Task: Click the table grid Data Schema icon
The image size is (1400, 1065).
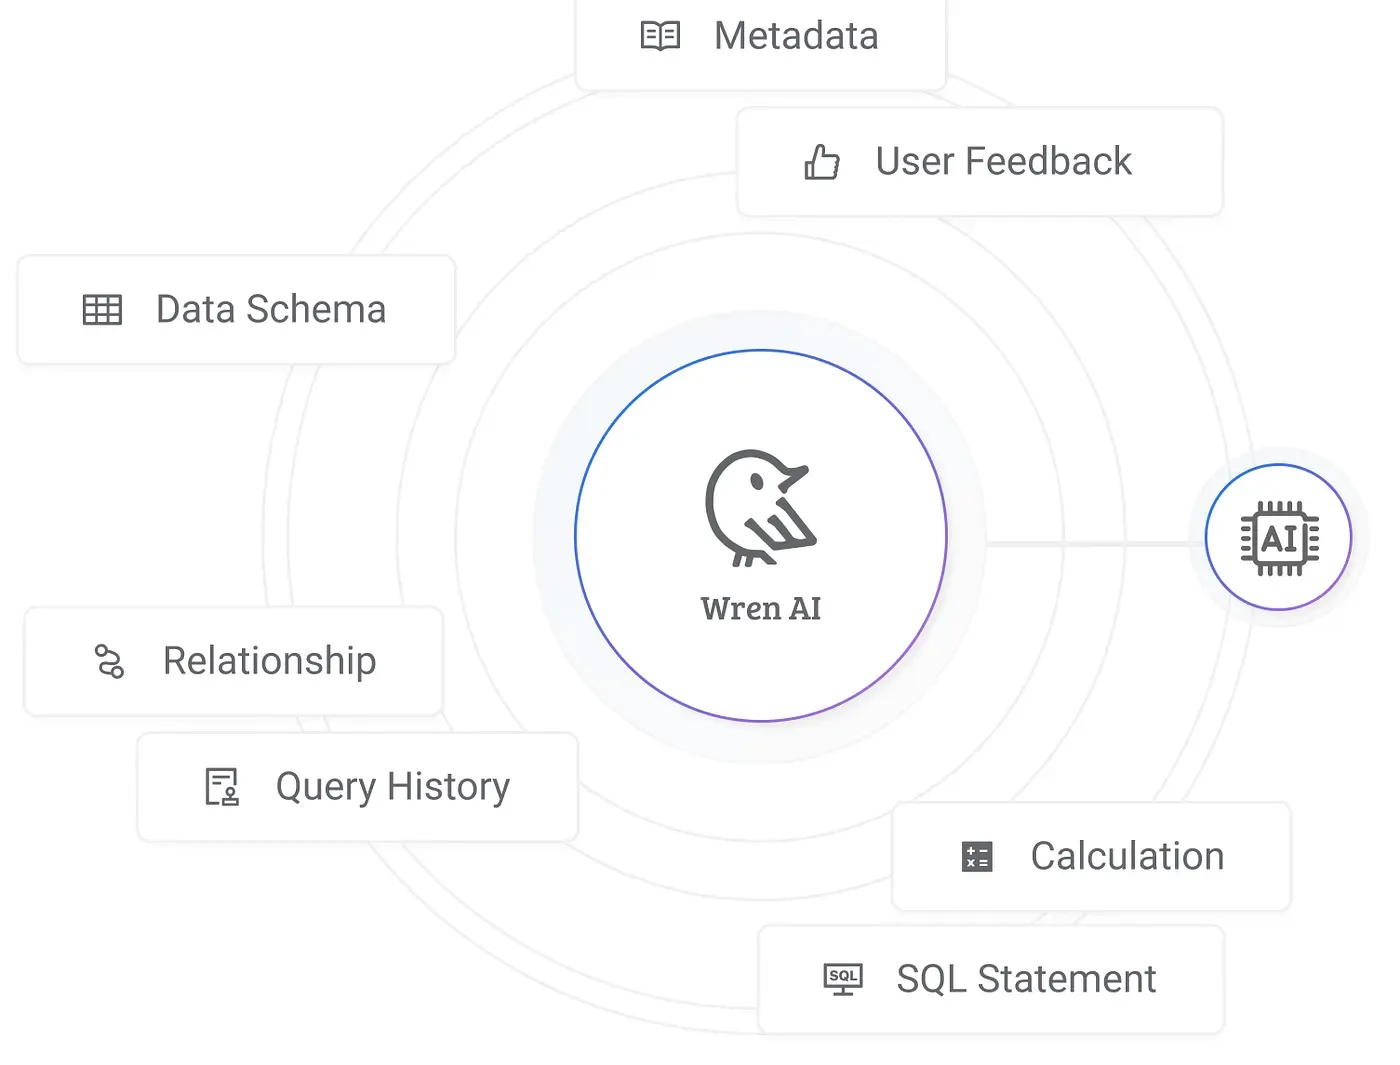Action: coord(102,310)
